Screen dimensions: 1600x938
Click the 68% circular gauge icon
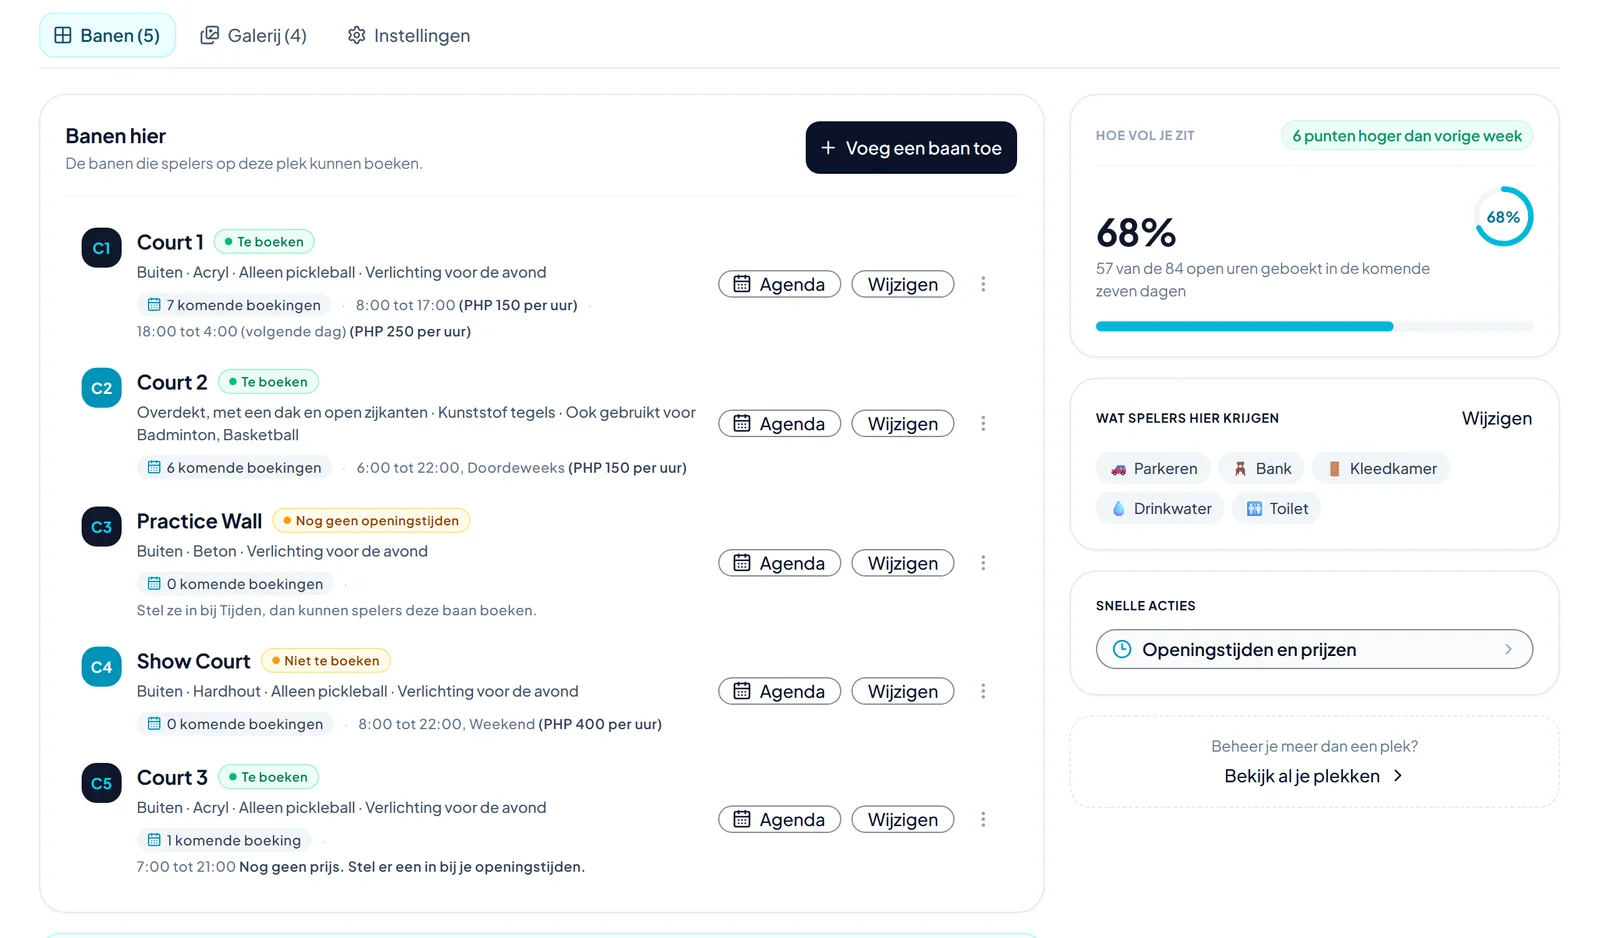[x=1503, y=217]
